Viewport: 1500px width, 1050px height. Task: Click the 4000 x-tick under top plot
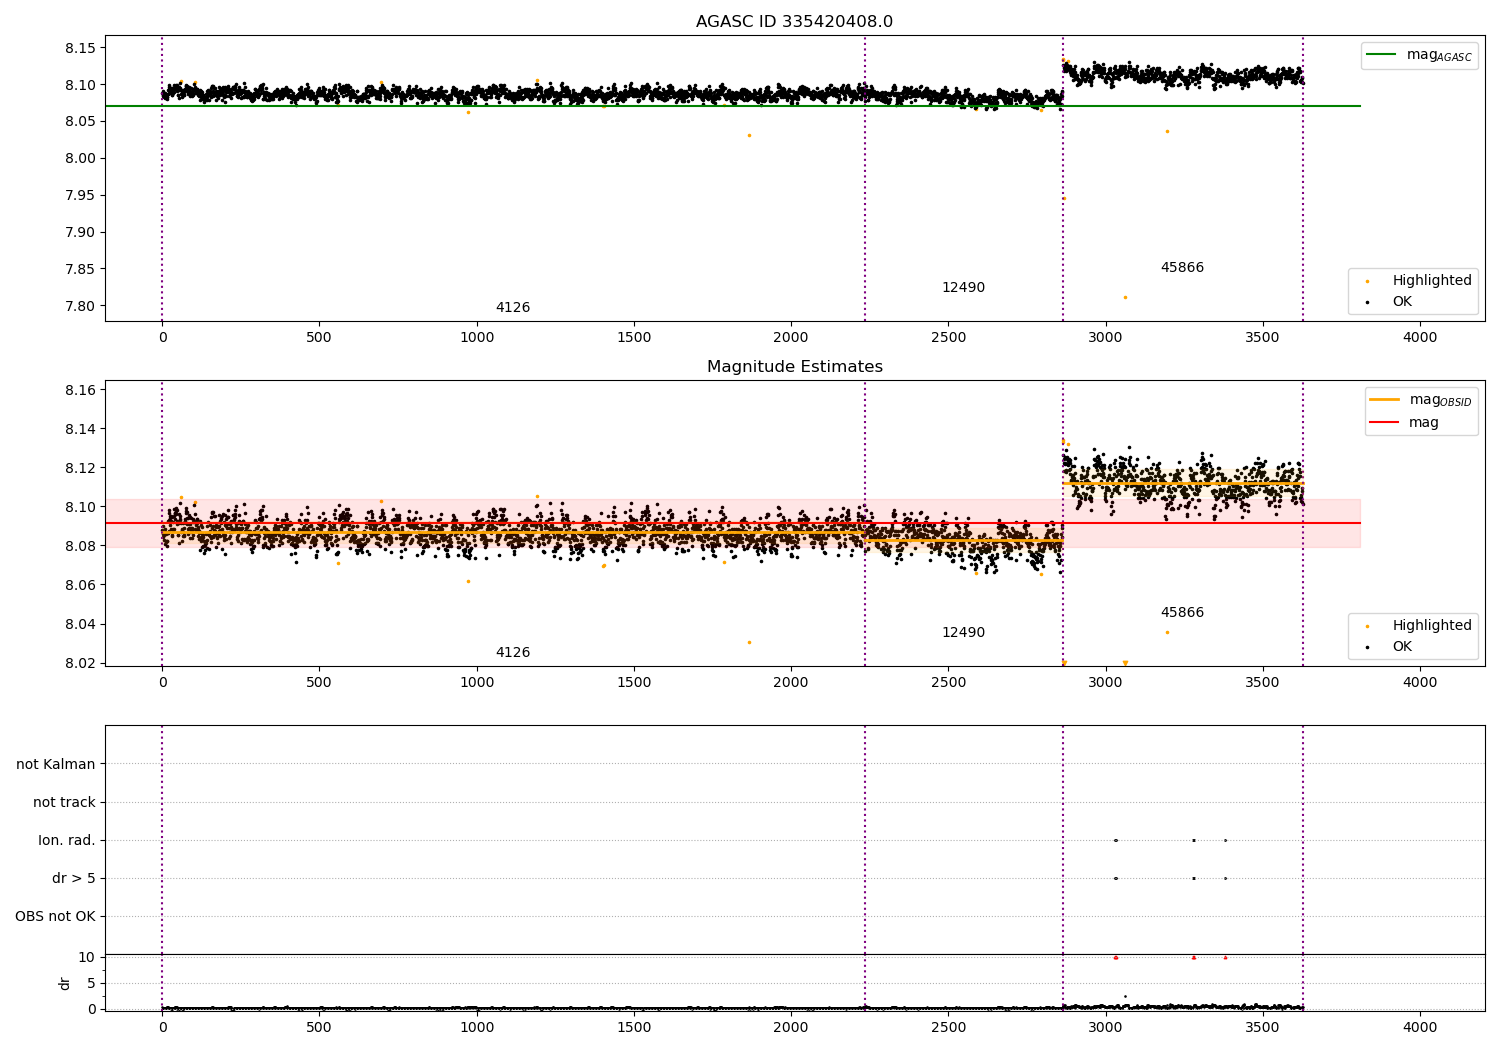1420,338
